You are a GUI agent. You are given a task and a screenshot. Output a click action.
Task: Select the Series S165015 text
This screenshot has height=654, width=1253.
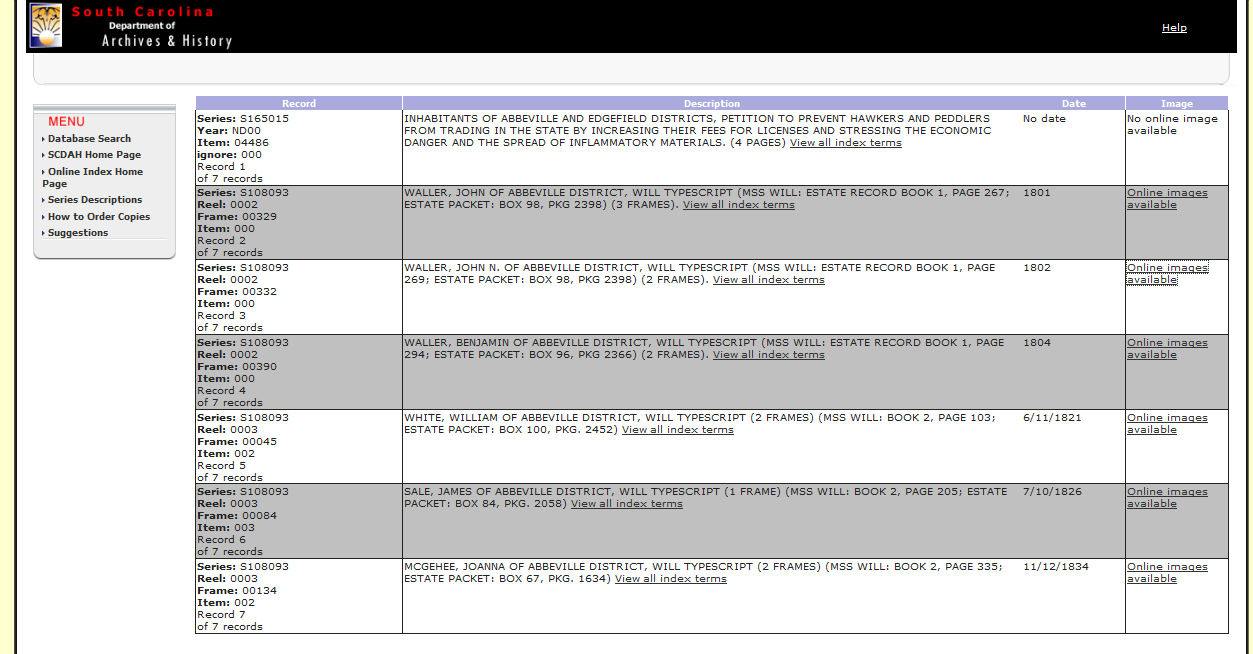pyautogui.click(x=243, y=119)
